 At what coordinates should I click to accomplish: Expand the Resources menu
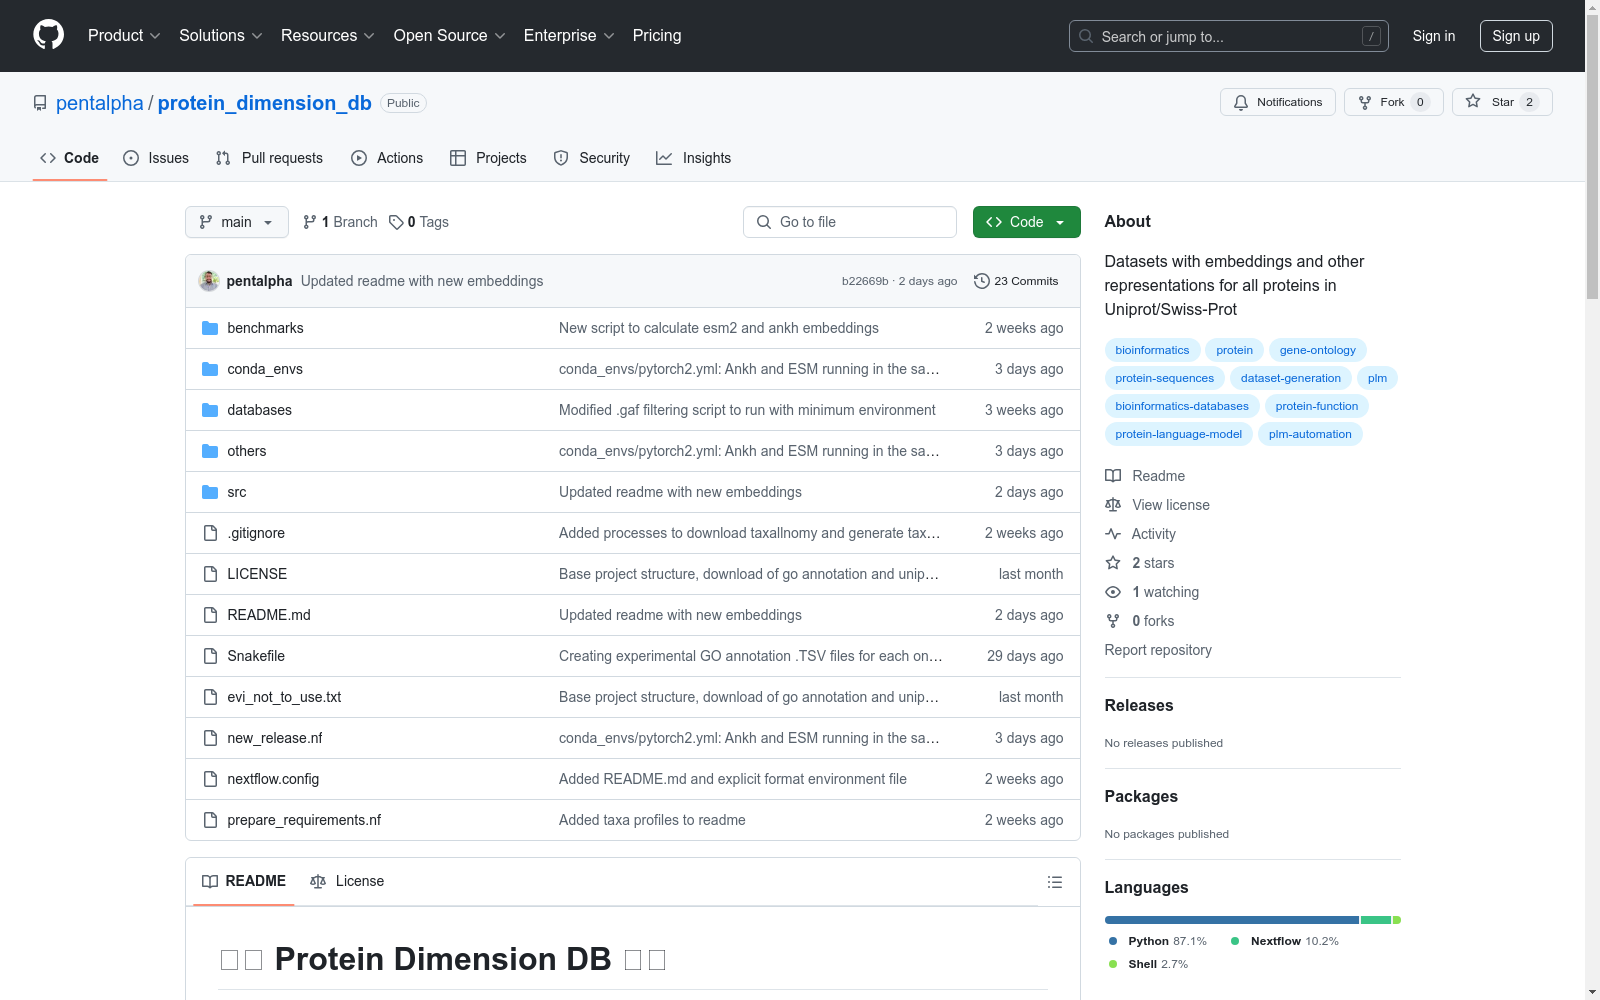coord(328,35)
